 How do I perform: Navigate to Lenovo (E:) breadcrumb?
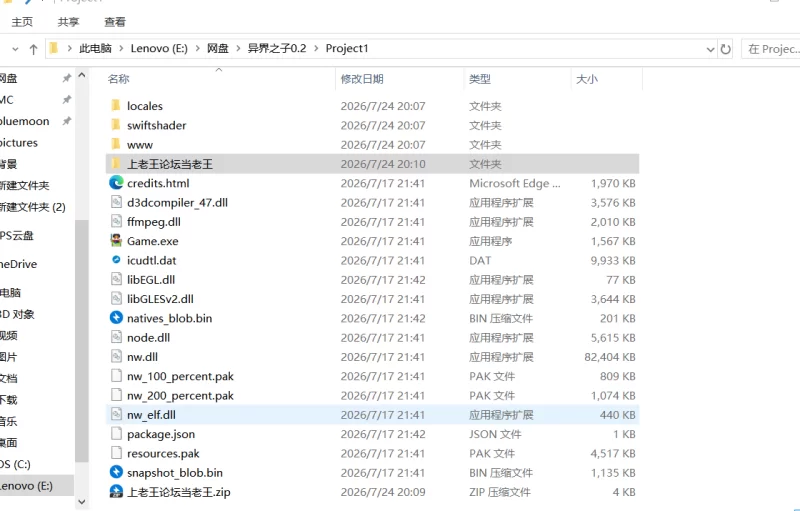(x=159, y=48)
